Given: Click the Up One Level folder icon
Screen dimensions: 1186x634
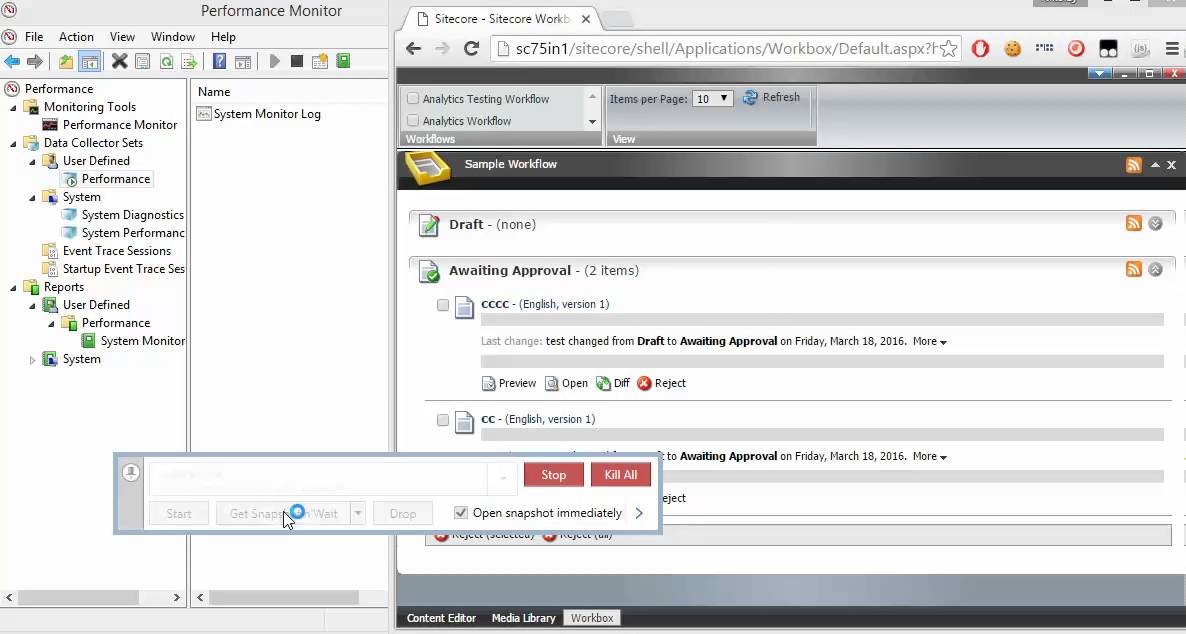Looking at the screenshot, I should (x=67, y=61).
